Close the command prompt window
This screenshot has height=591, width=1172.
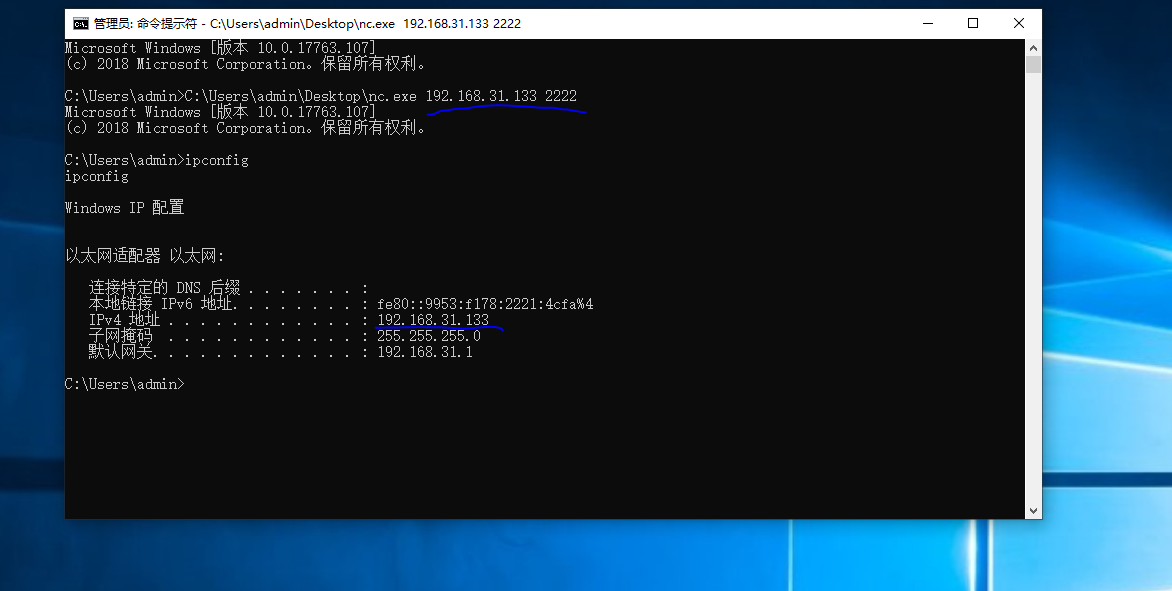(1018, 24)
